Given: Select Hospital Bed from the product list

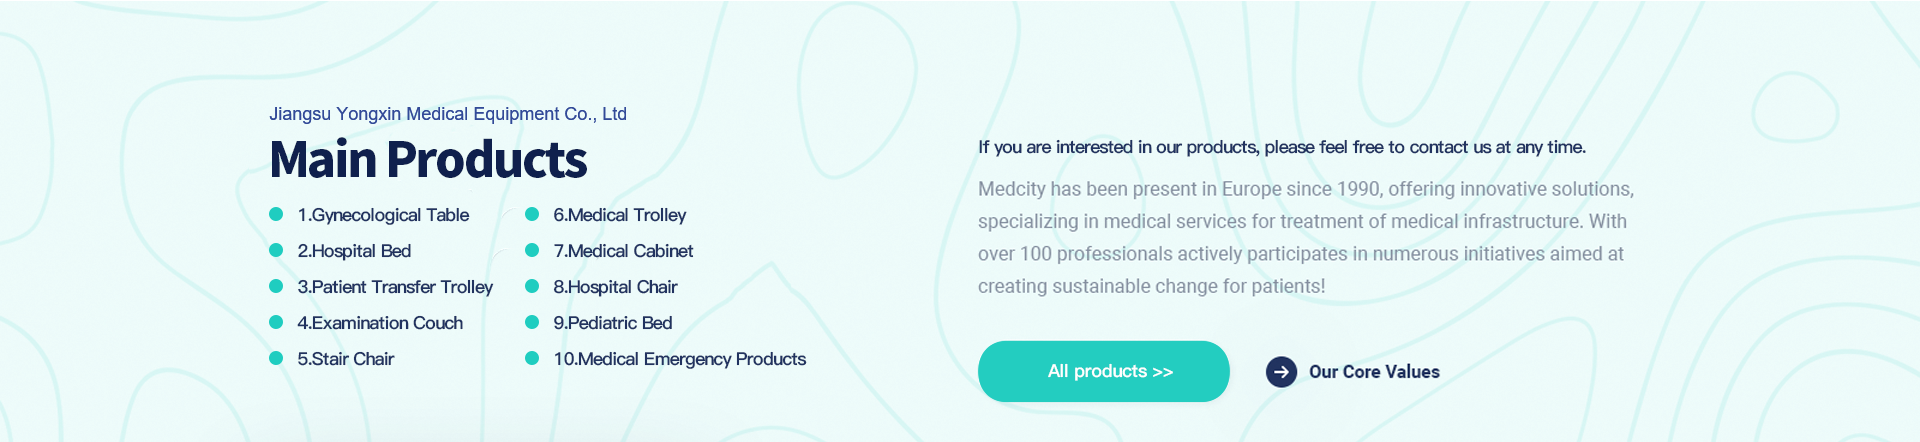Looking at the screenshot, I should point(354,251).
